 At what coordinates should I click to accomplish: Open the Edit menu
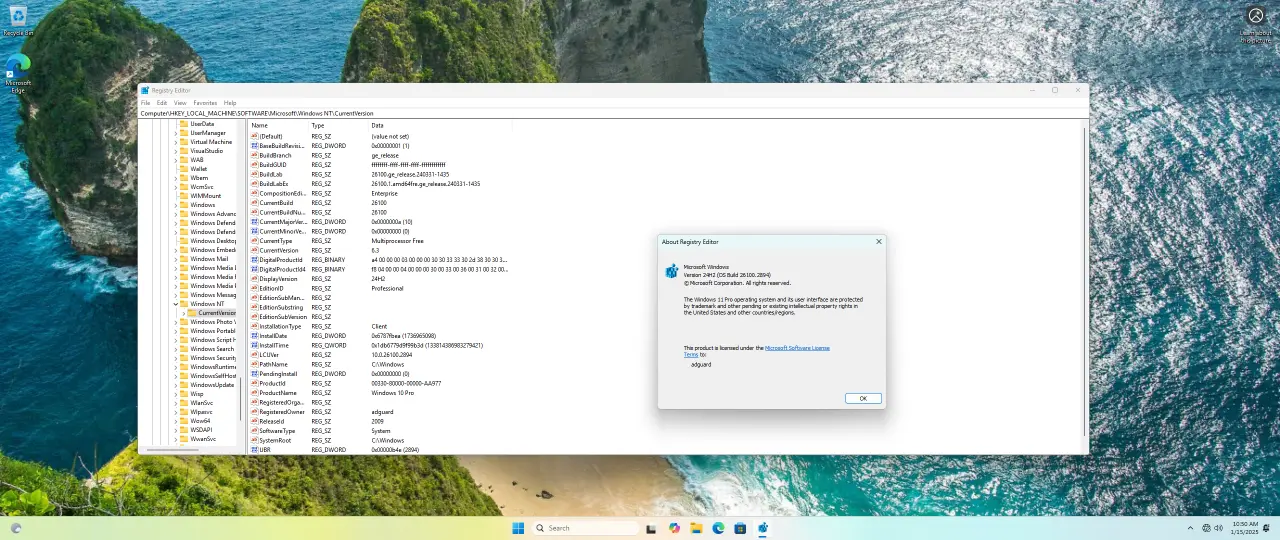click(162, 103)
